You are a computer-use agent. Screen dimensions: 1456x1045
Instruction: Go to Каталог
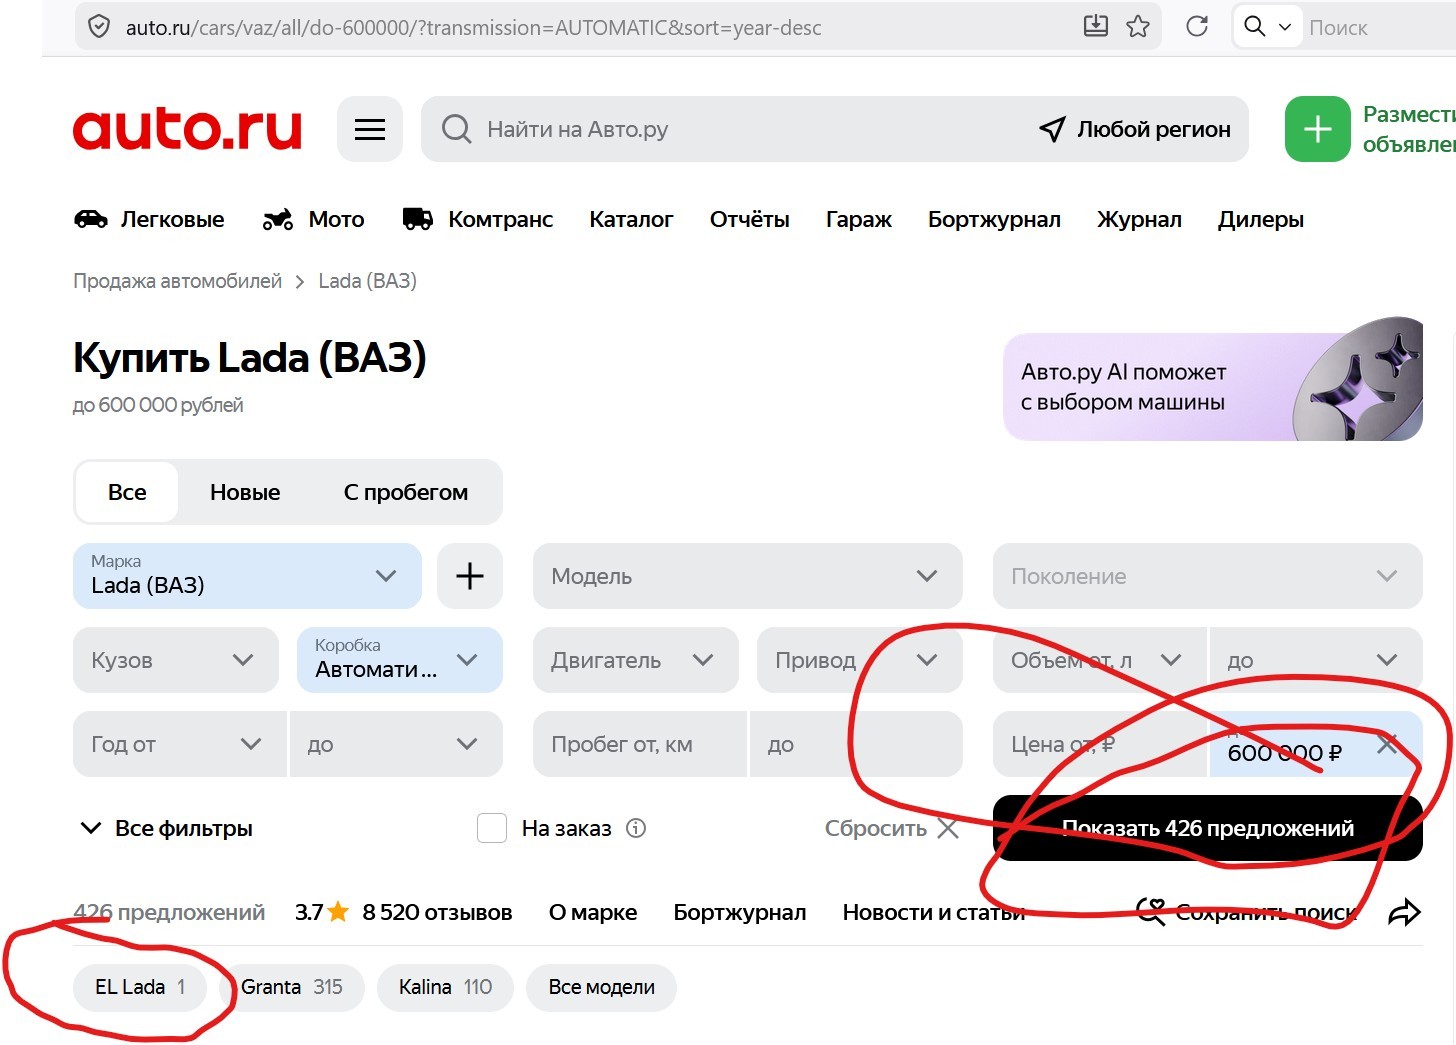point(631,219)
